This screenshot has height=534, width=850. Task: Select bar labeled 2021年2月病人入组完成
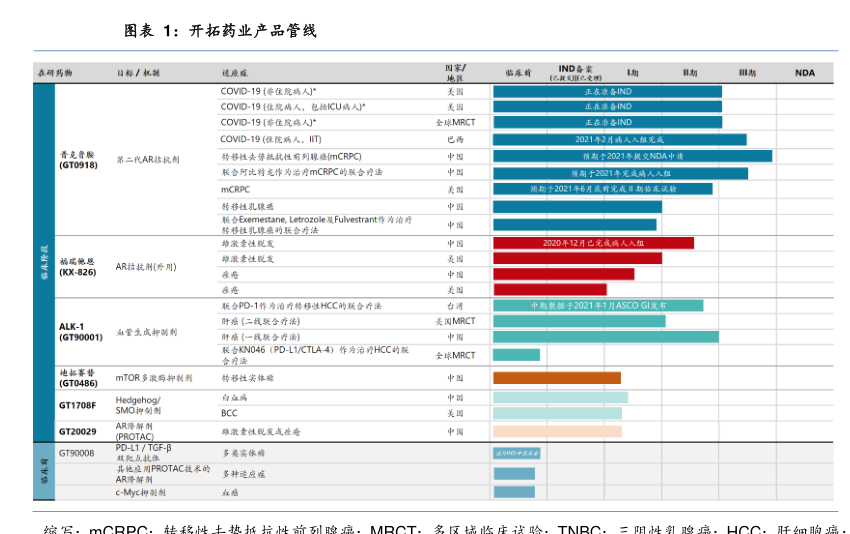click(619, 140)
